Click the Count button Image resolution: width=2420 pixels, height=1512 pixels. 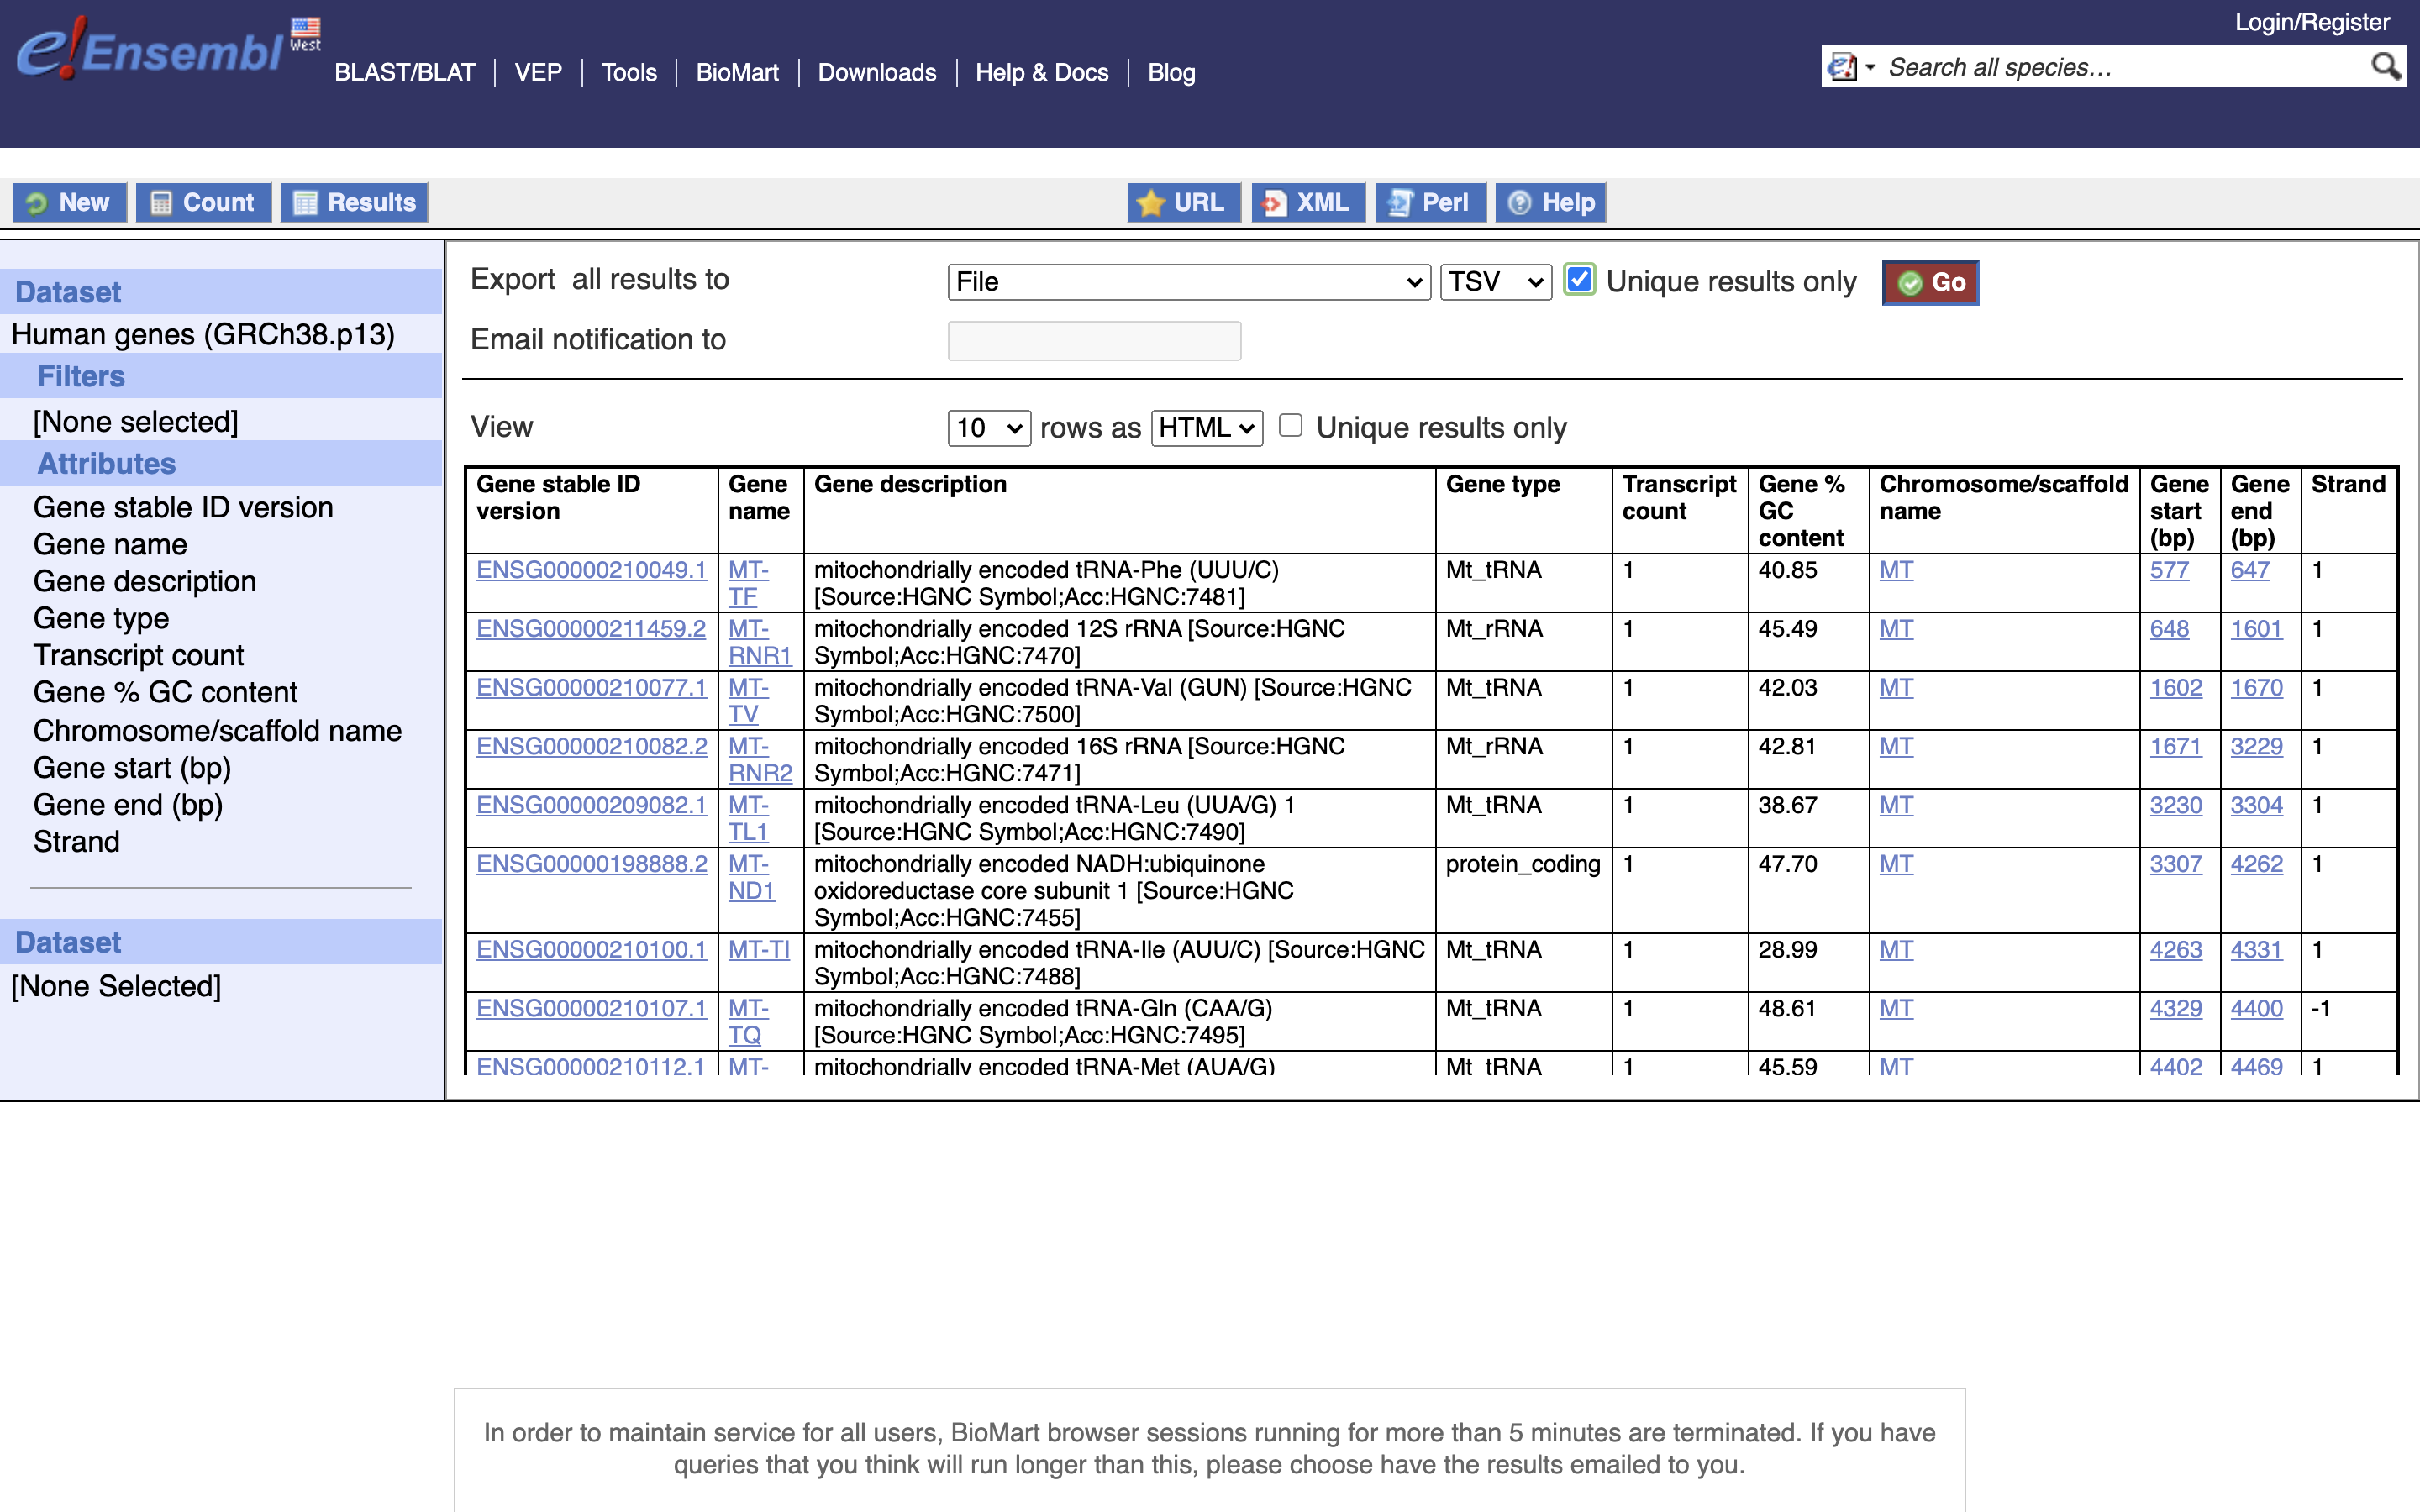point(203,203)
